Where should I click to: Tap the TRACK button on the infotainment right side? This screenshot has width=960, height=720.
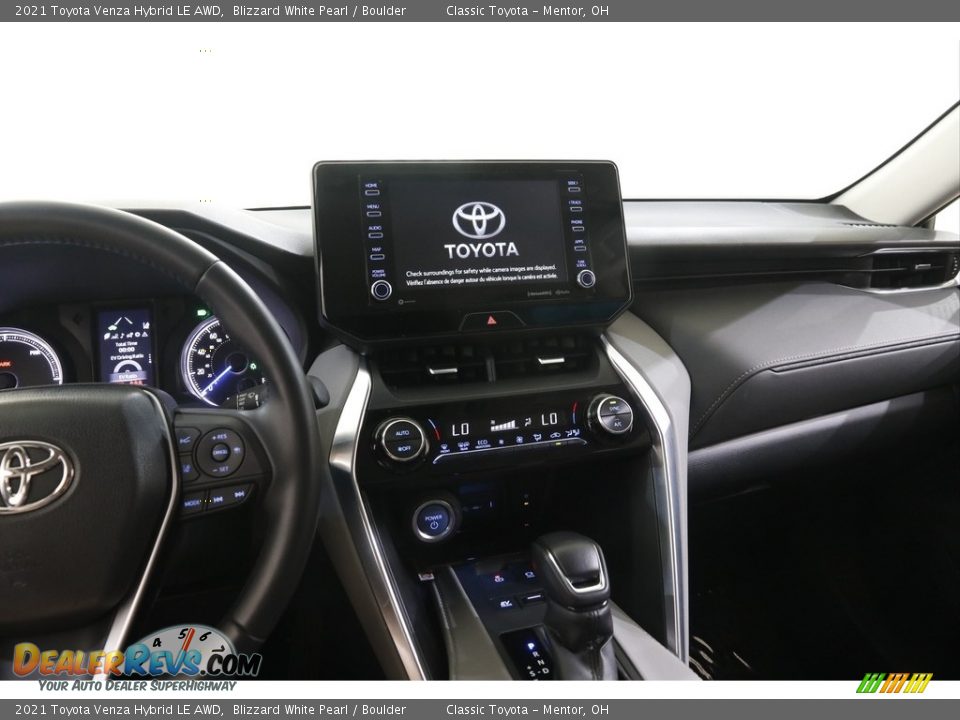tap(575, 206)
